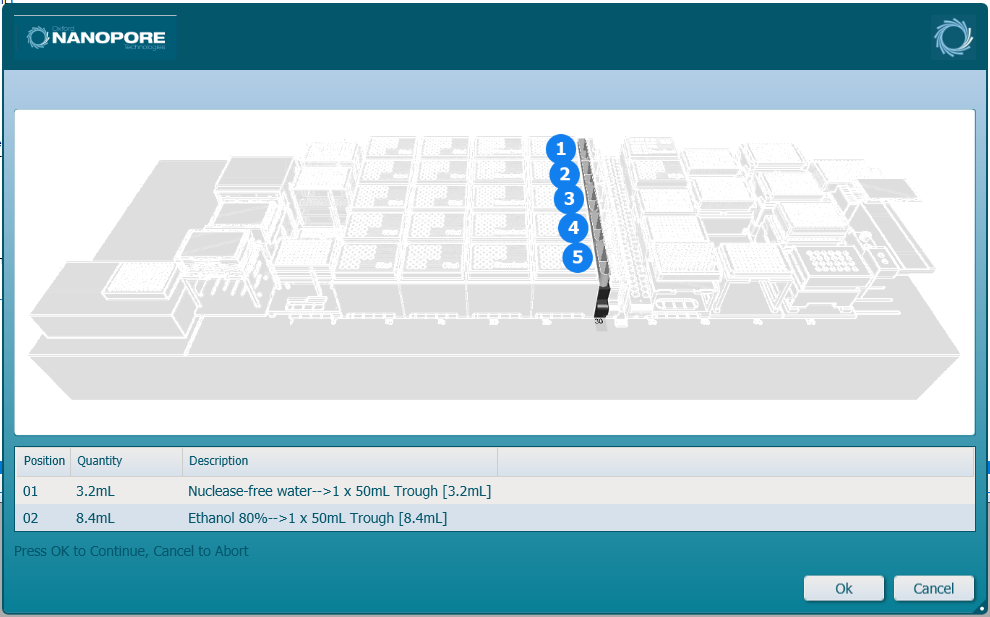Click the Quantity column header
990x617 pixels.
(x=126, y=461)
